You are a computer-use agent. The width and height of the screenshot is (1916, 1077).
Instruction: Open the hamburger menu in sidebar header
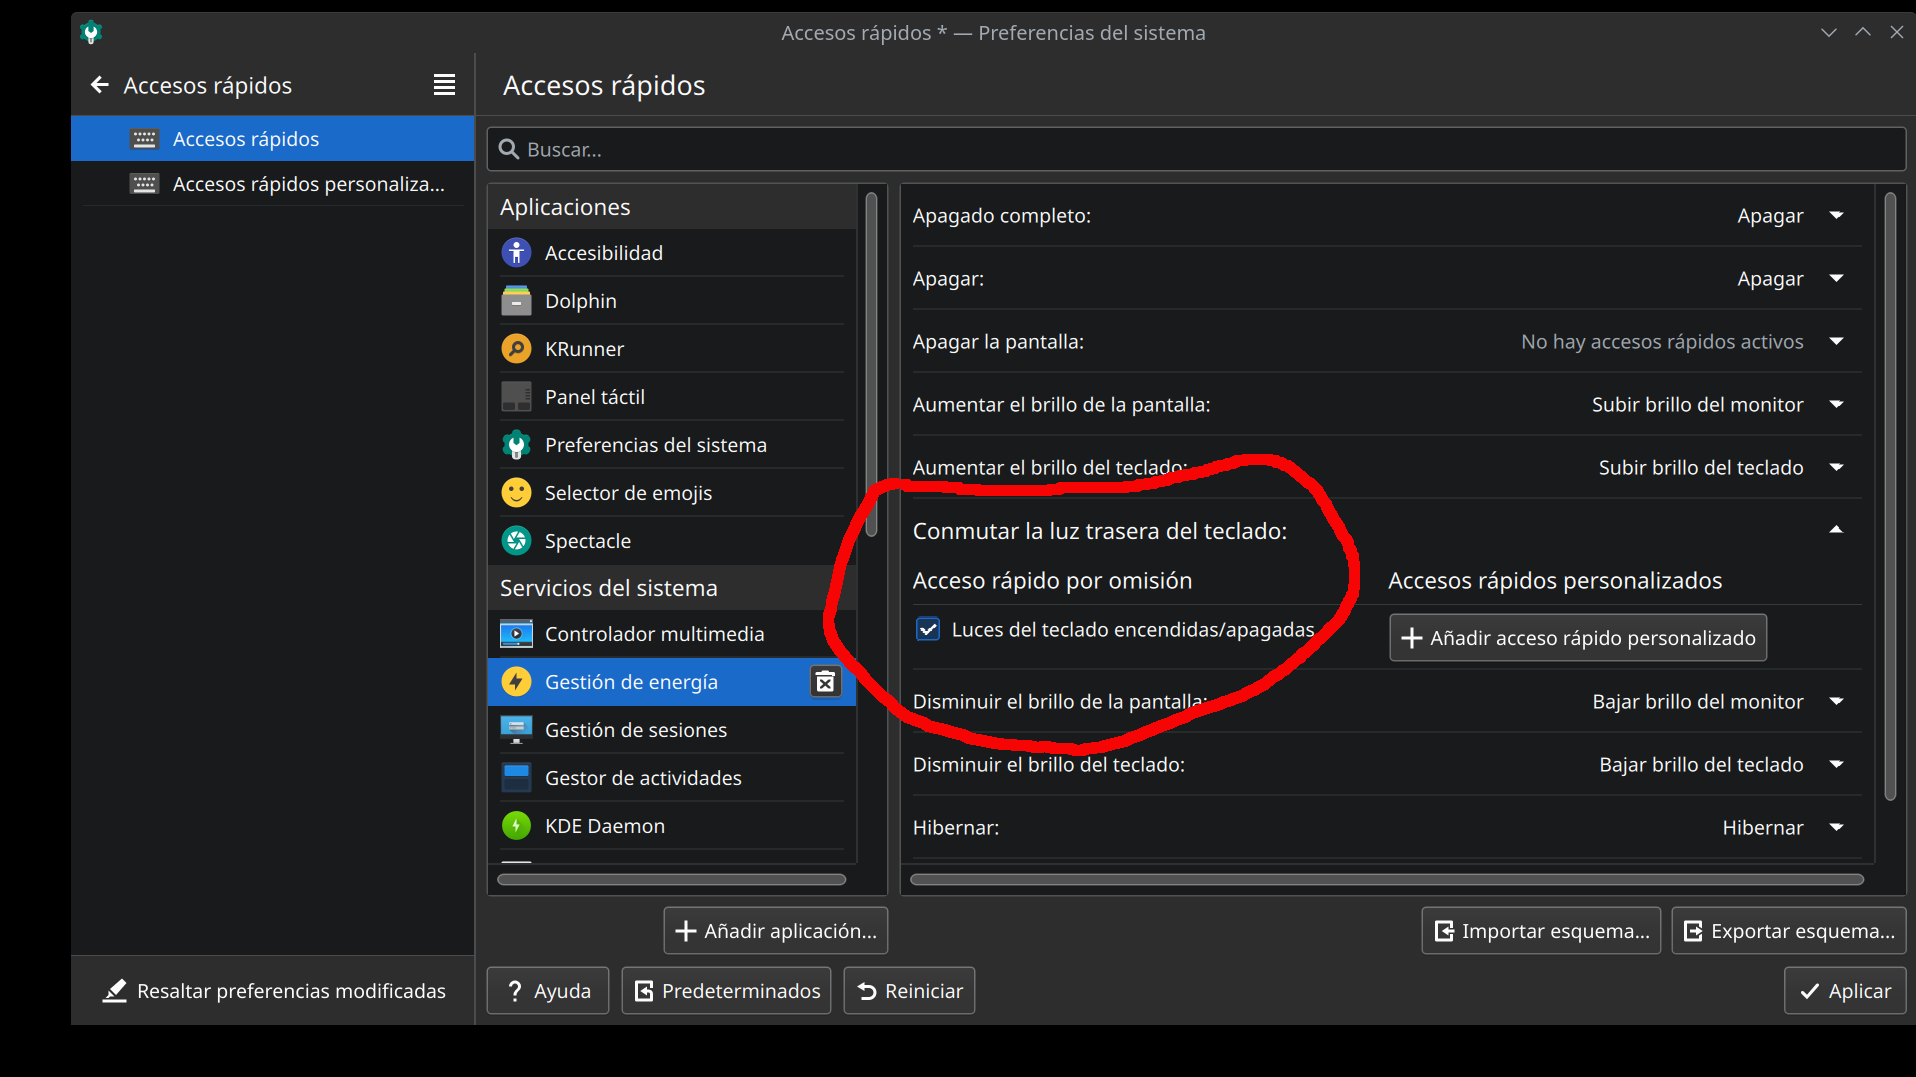click(x=444, y=85)
